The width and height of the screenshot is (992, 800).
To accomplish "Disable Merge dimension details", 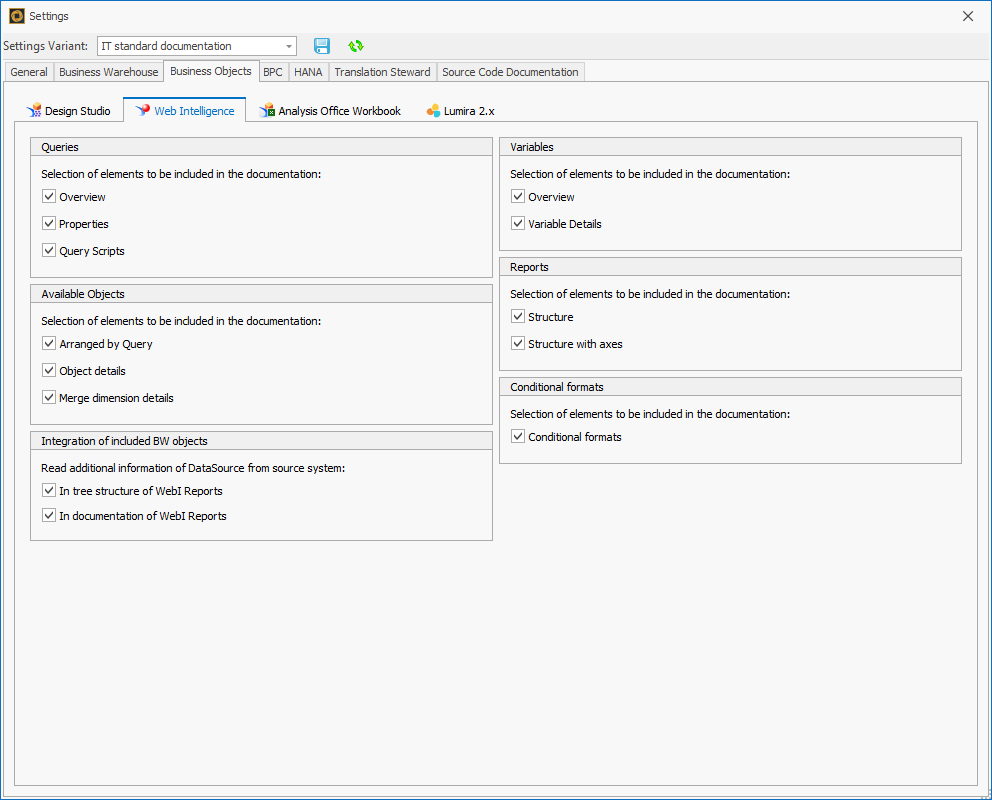I will [x=48, y=396].
